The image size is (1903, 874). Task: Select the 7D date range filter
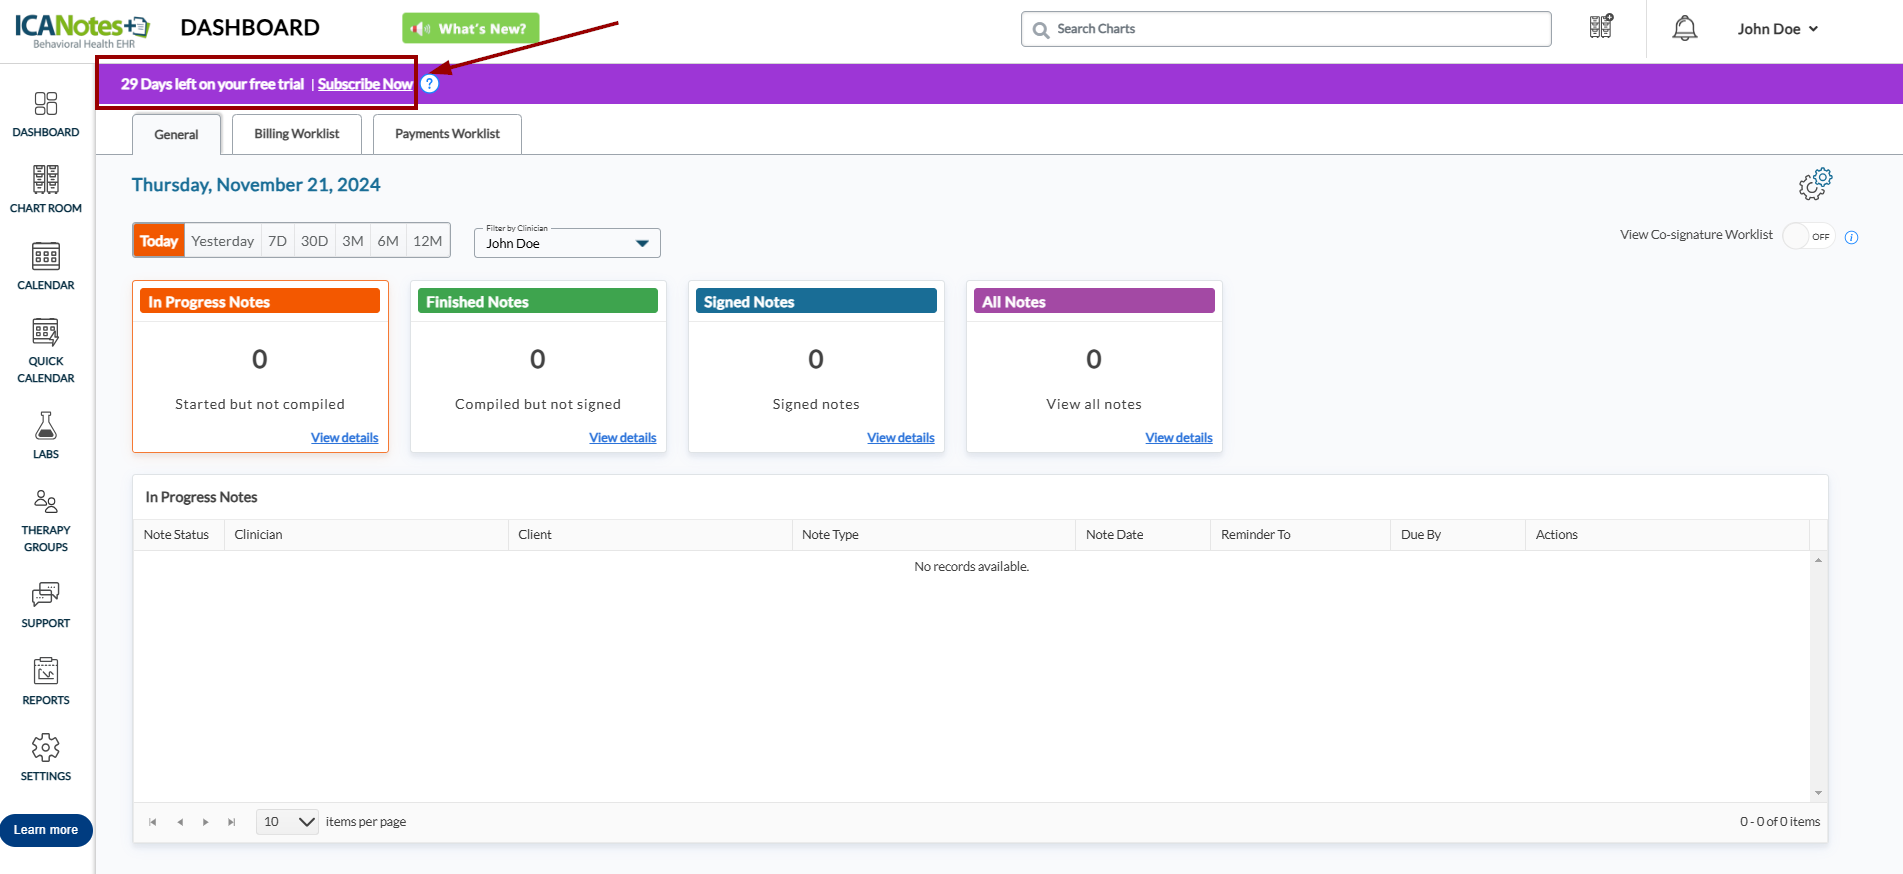point(278,241)
